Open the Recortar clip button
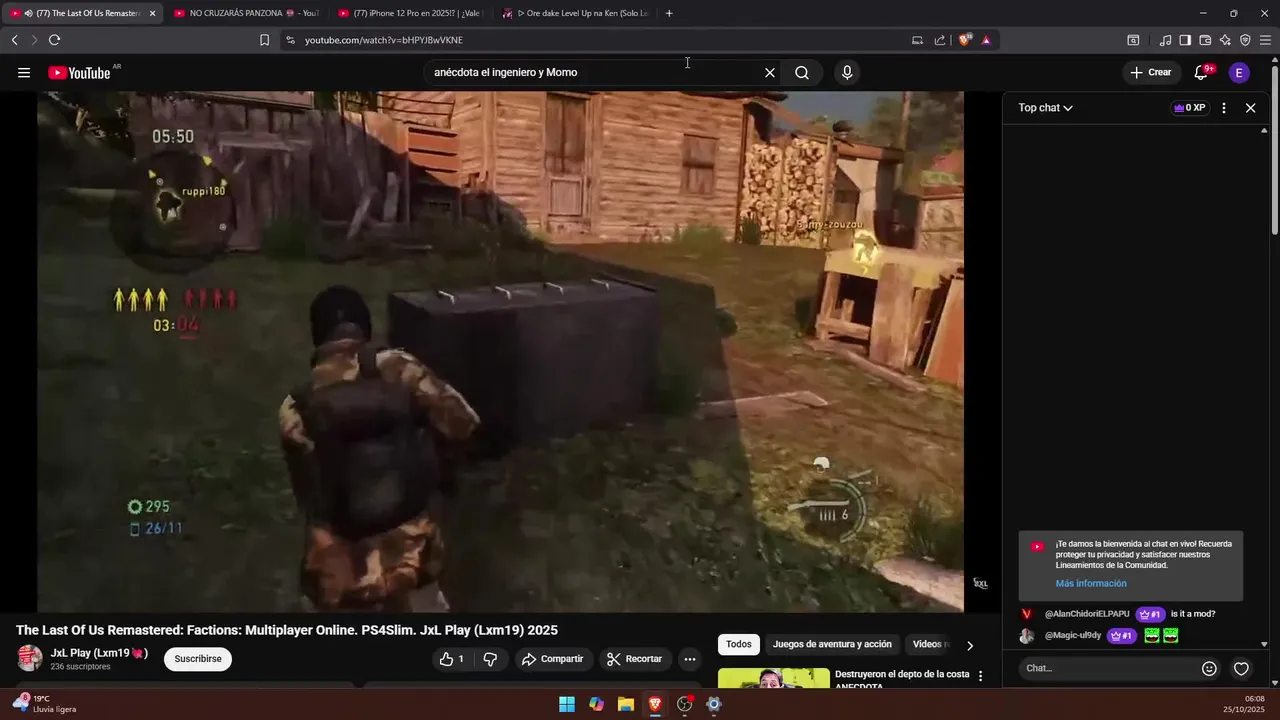 (634, 659)
